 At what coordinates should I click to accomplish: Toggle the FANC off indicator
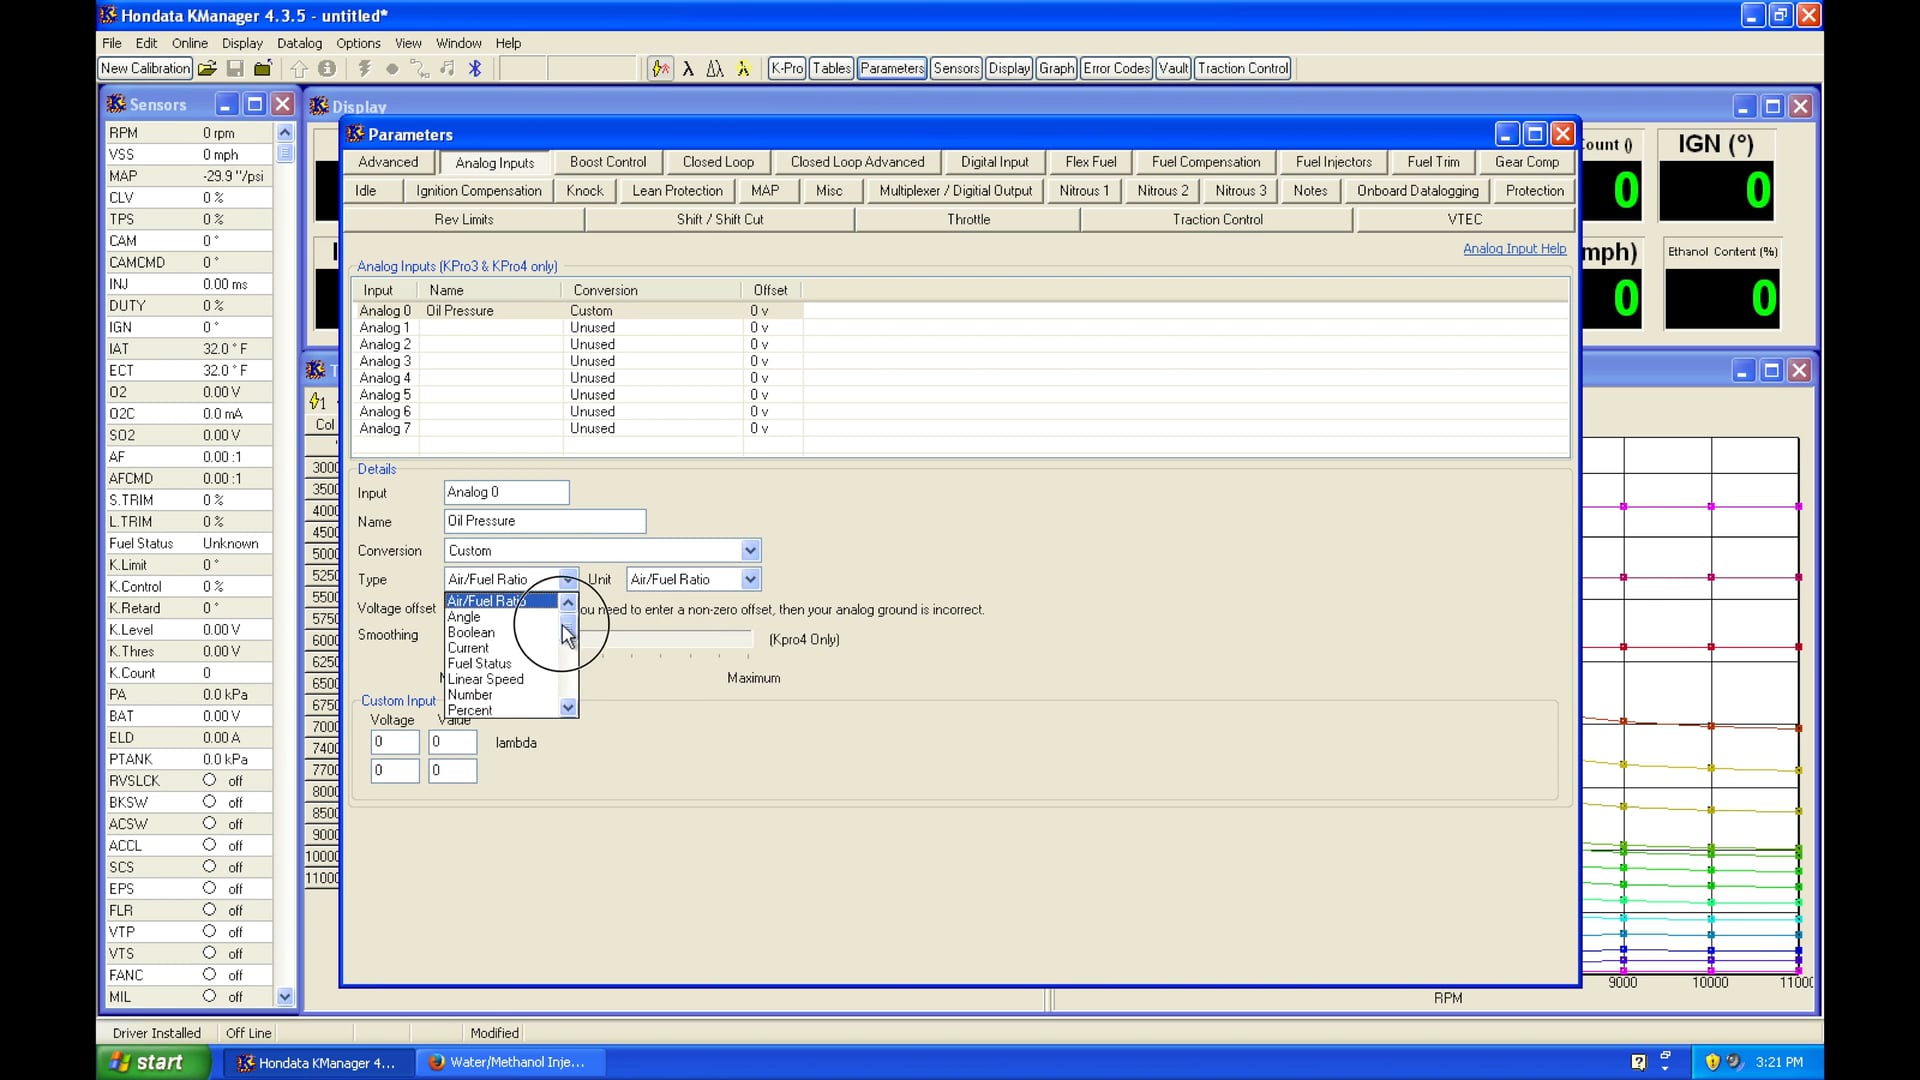pos(210,975)
